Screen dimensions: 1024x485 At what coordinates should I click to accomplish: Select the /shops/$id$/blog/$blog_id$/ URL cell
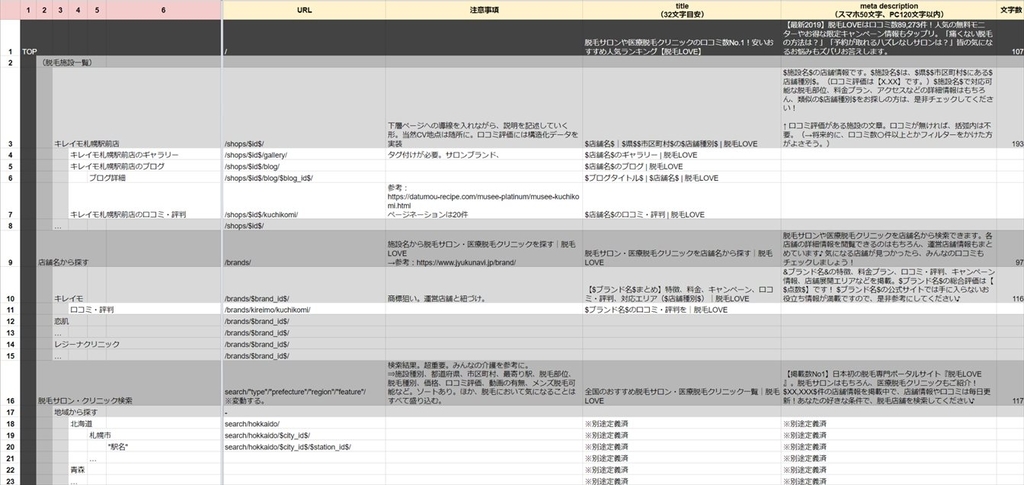[304, 178]
